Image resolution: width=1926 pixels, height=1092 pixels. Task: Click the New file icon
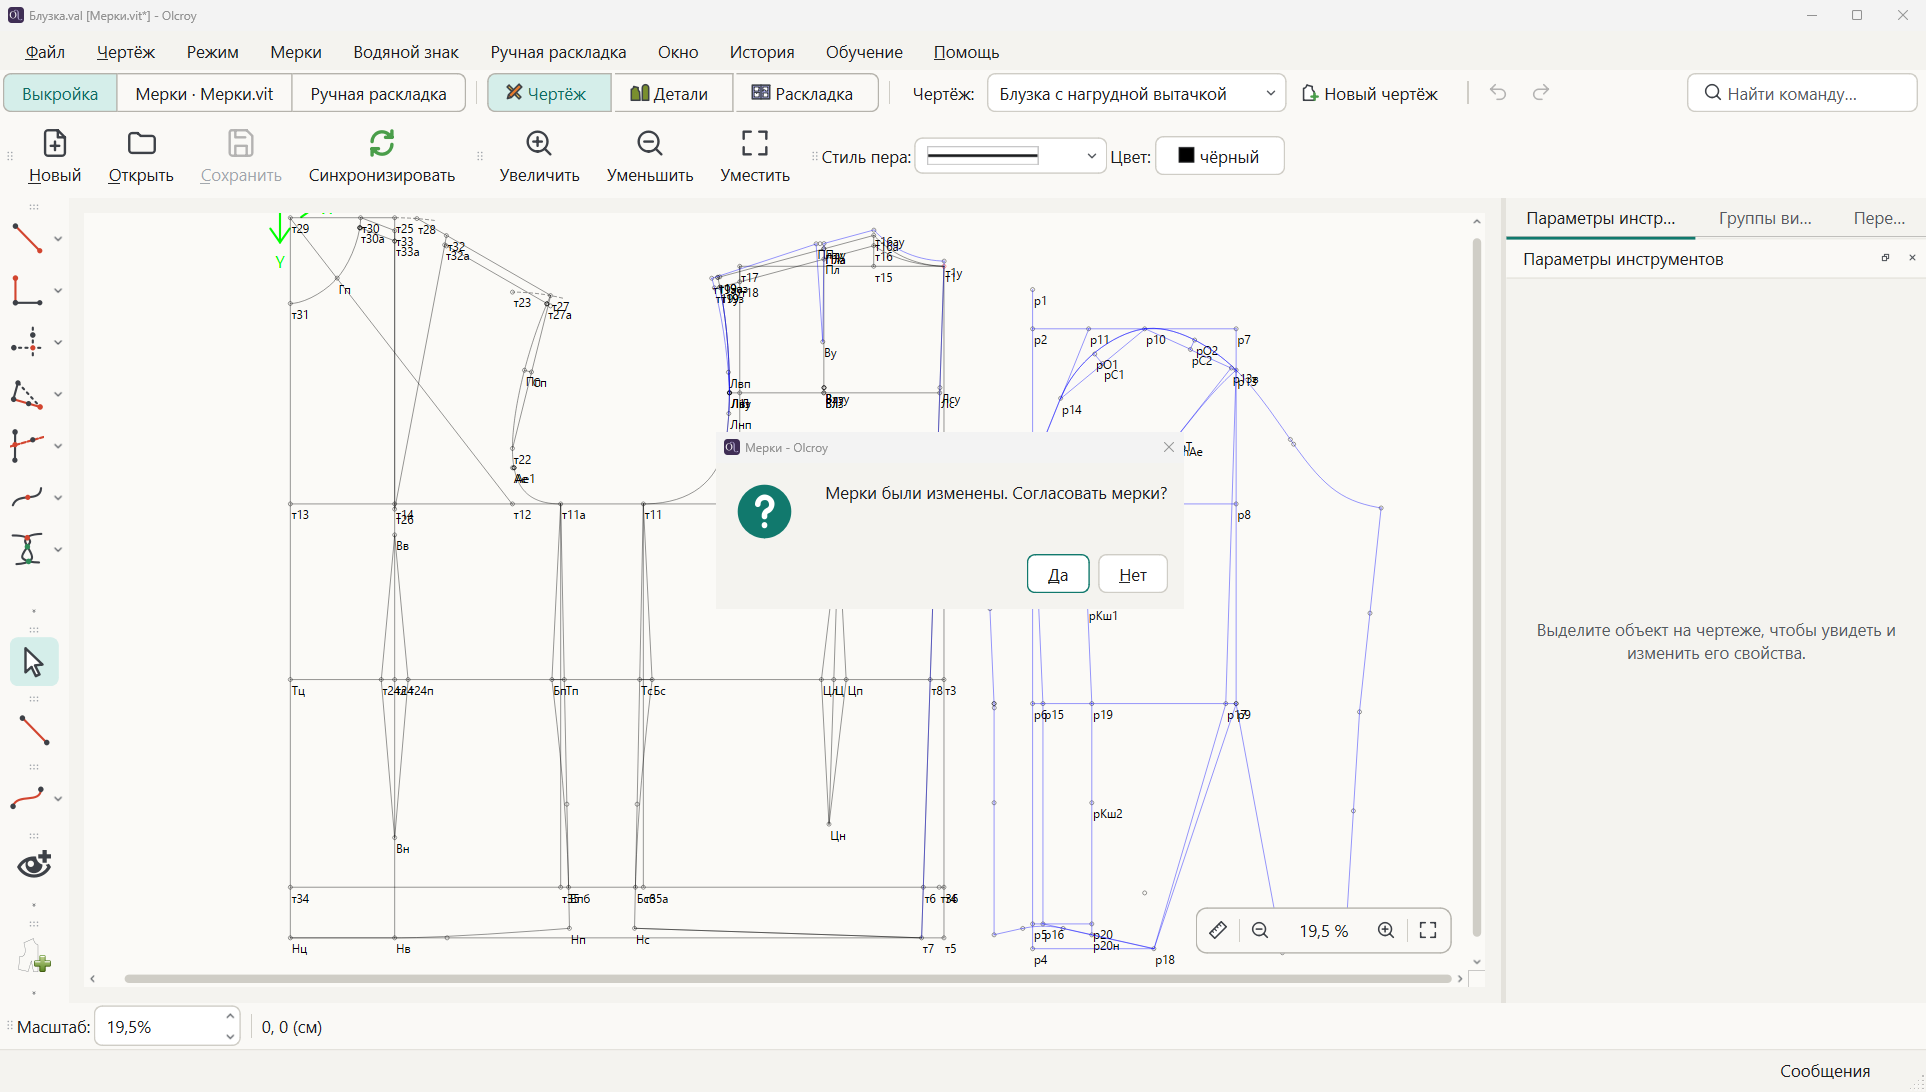coord(55,144)
